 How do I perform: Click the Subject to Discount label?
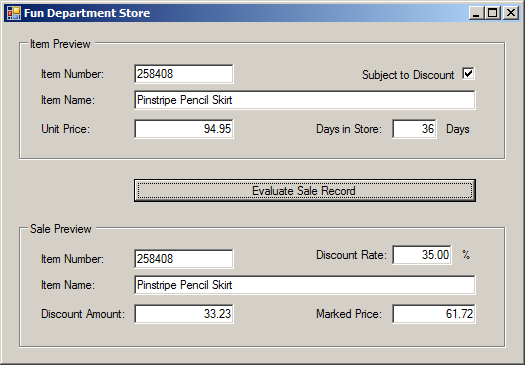click(408, 75)
